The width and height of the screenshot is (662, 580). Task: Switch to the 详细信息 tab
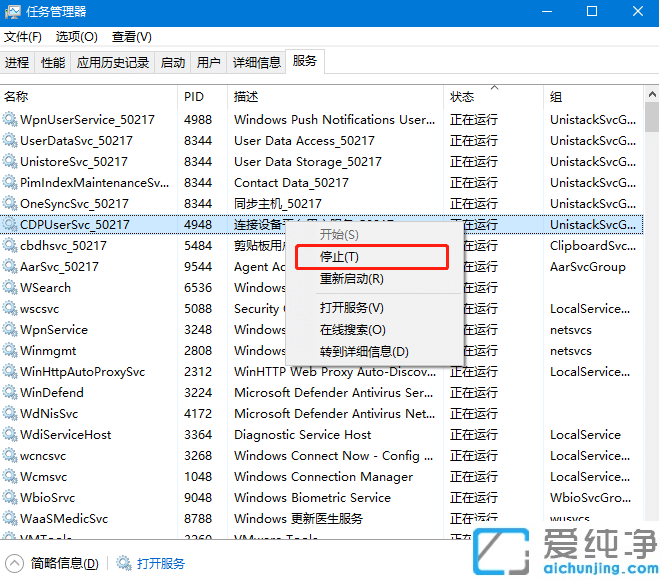point(257,62)
